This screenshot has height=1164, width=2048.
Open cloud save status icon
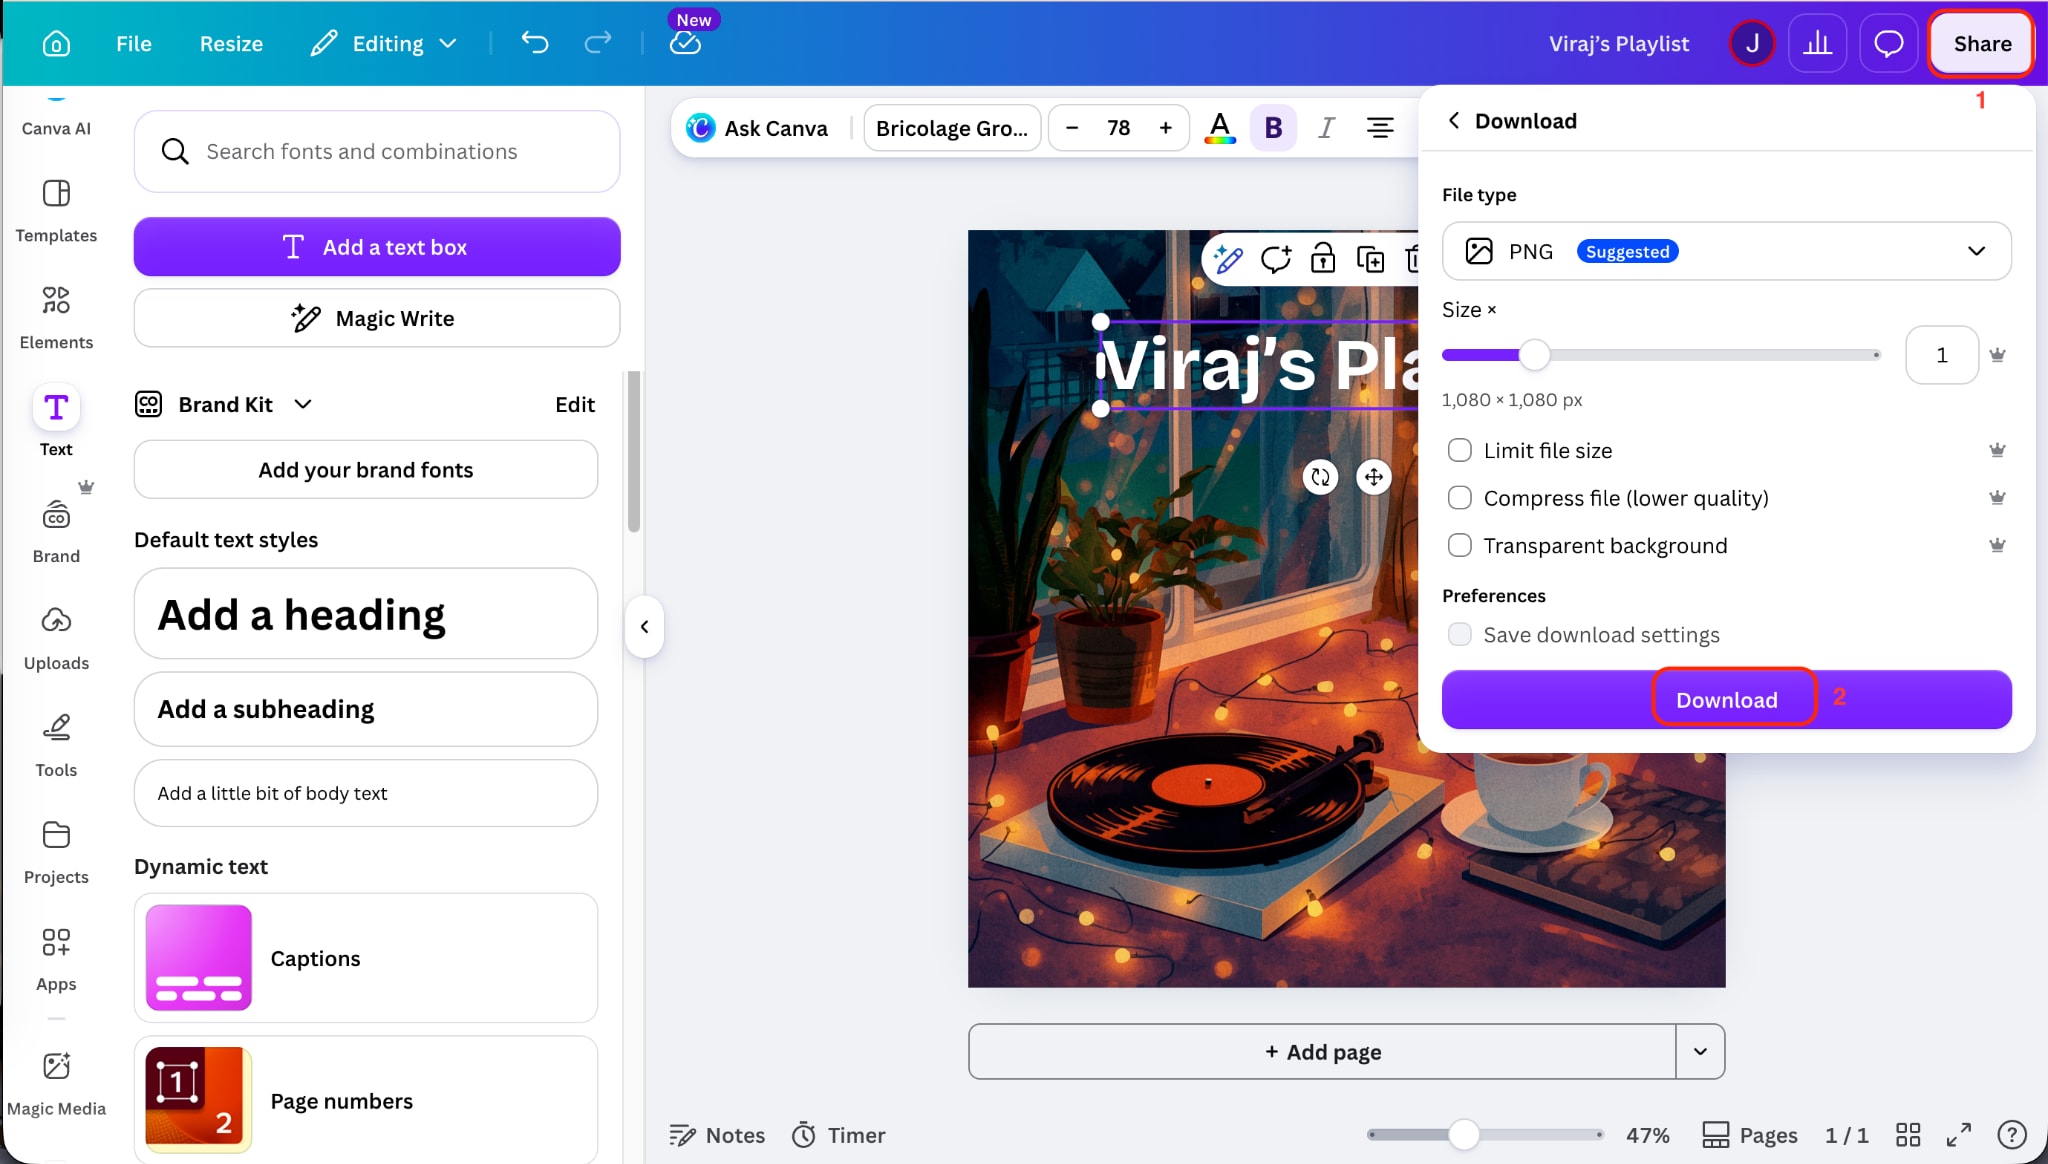(685, 43)
